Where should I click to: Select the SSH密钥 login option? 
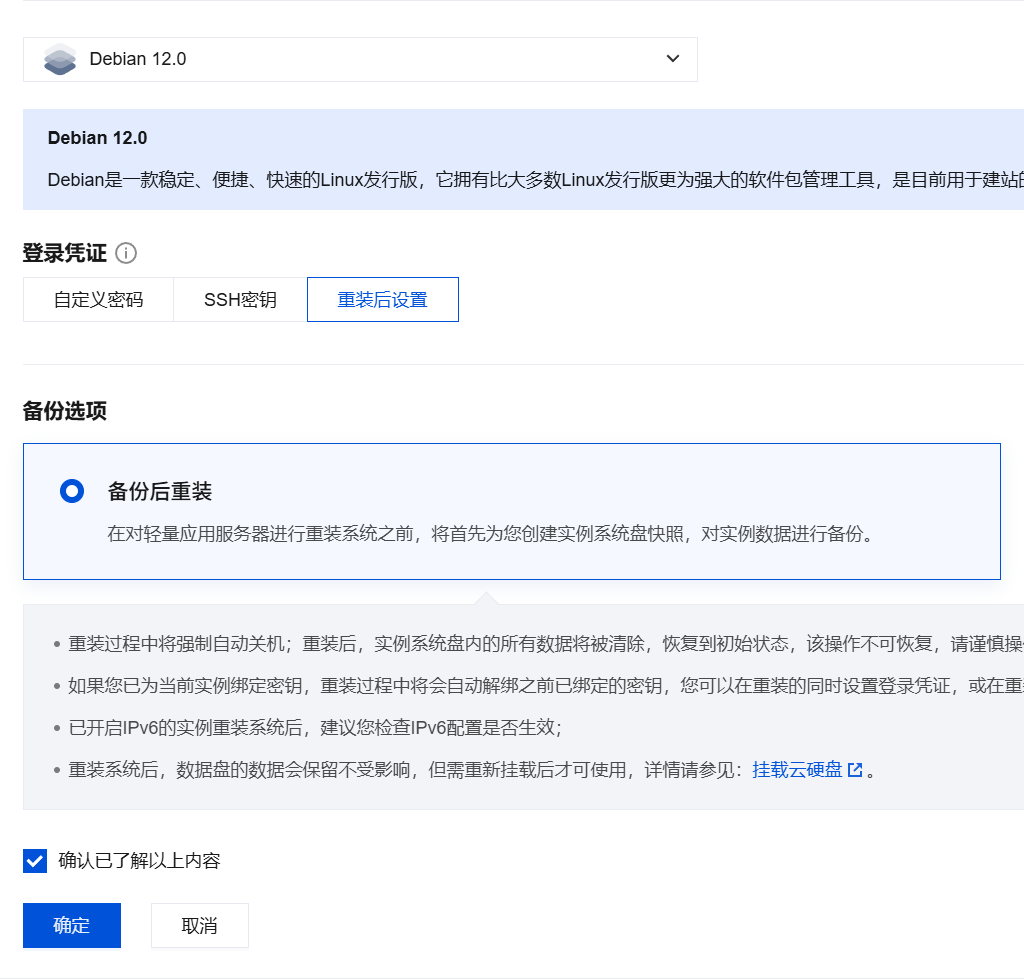click(x=240, y=300)
